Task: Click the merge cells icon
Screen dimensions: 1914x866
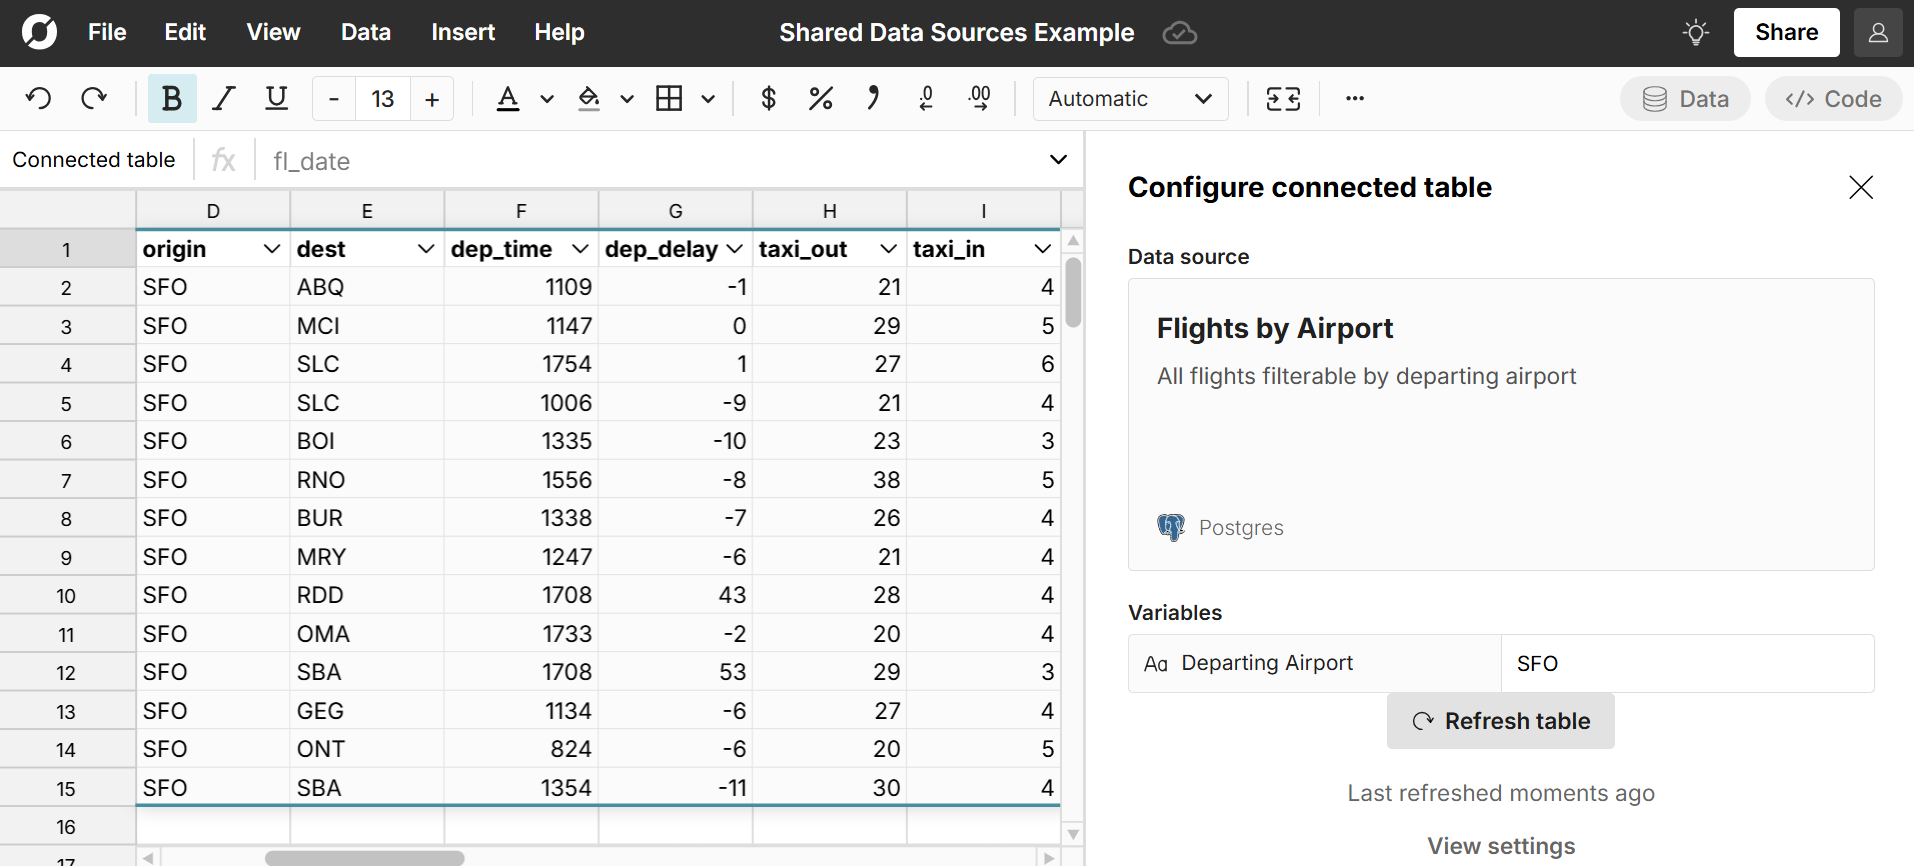Action: pyautogui.click(x=1283, y=98)
